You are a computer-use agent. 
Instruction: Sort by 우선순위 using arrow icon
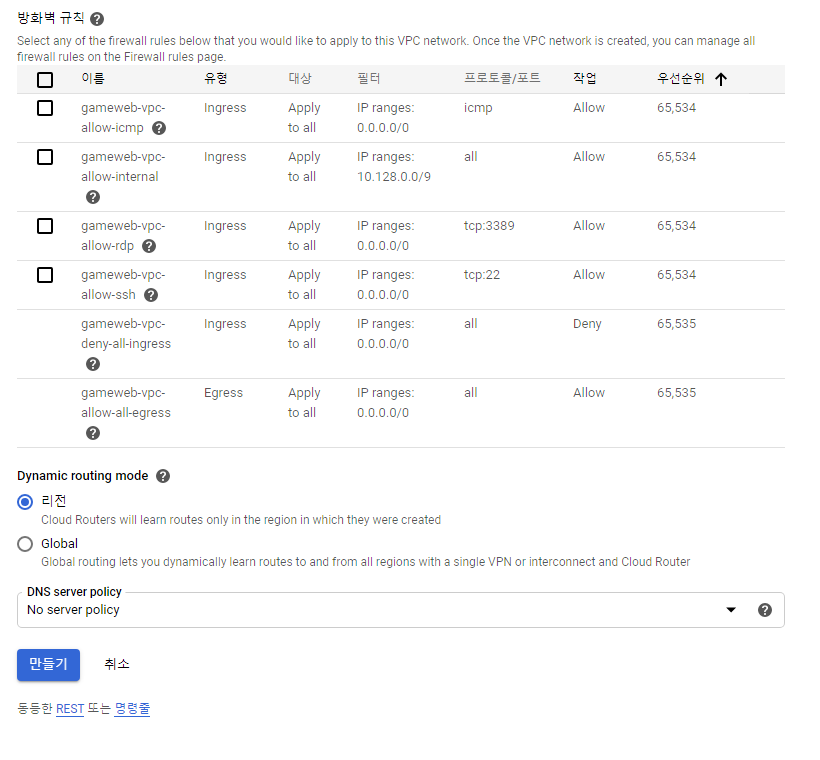pyautogui.click(x=721, y=79)
